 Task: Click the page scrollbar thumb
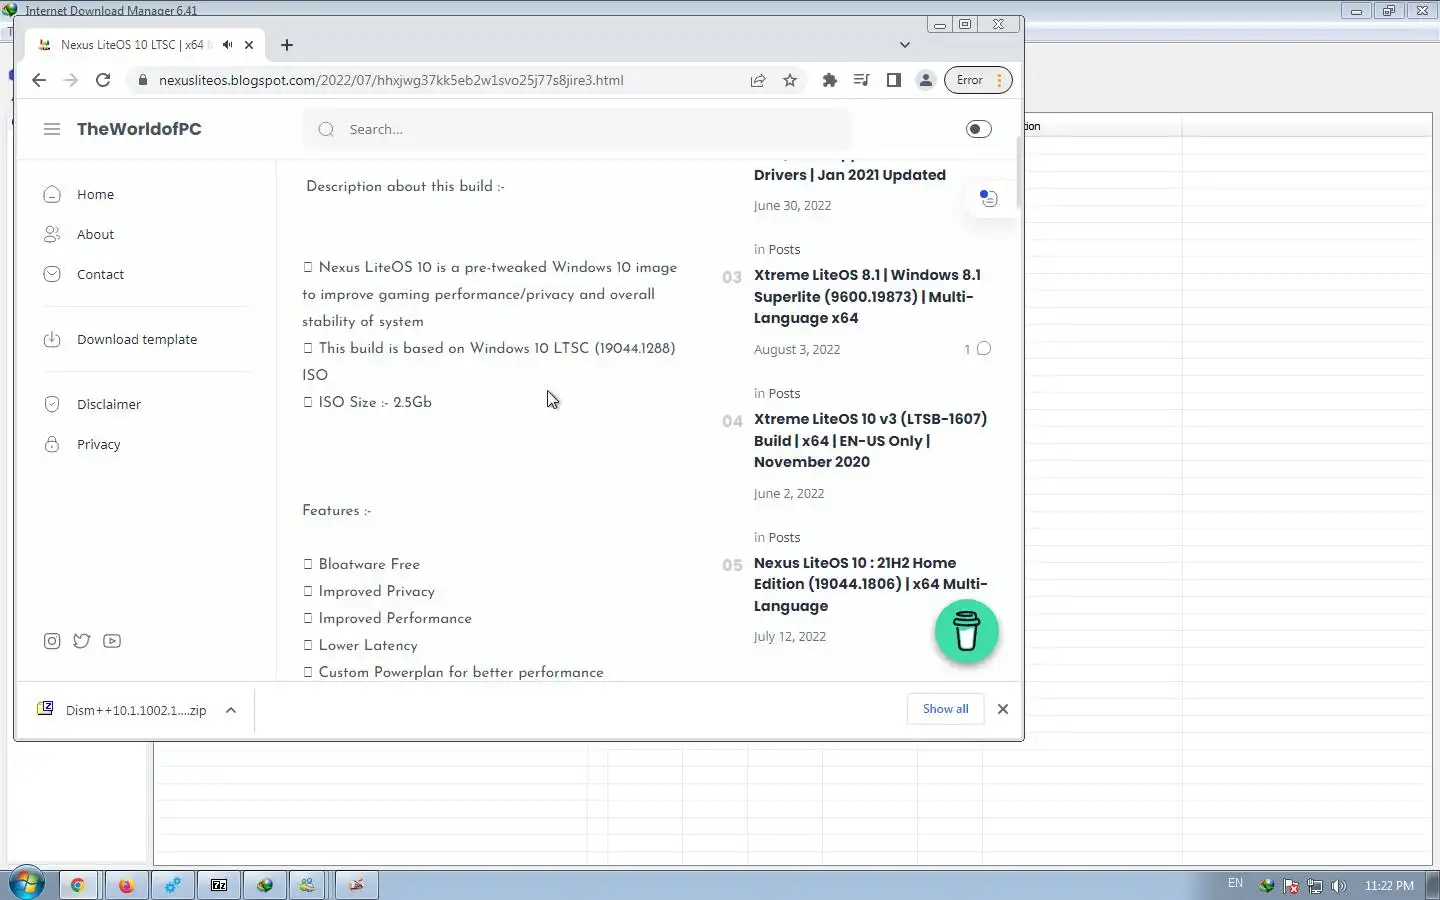1019,172
